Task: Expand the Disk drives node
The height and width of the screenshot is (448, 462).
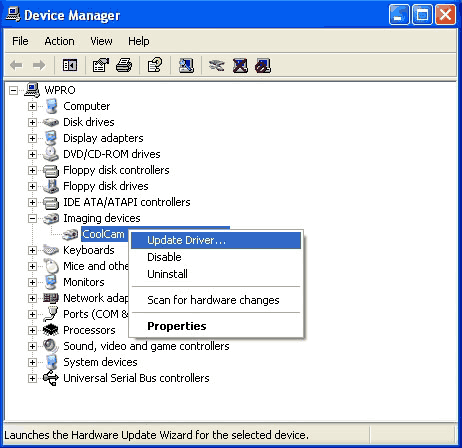Action: tap(32, 122)
